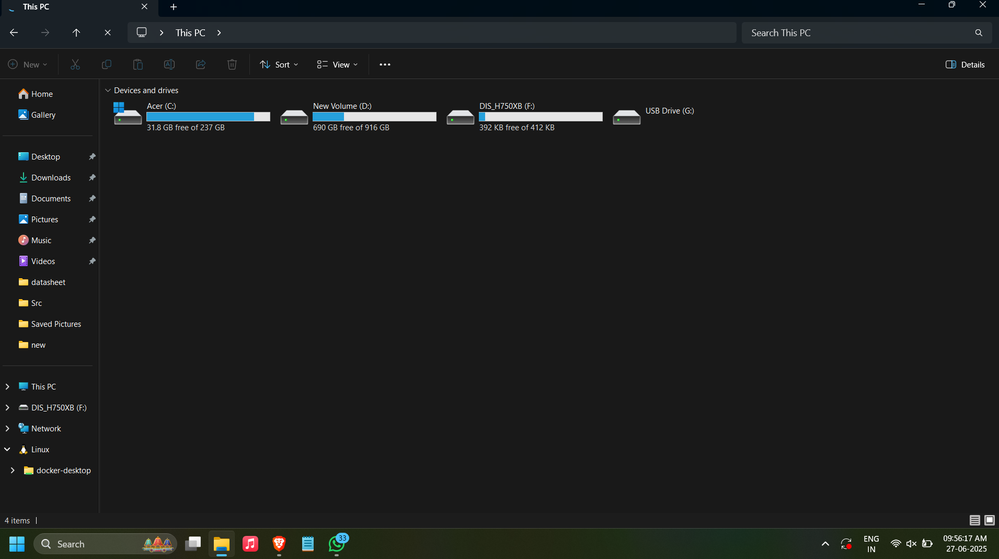The height and width of the screenshot is (559, 999).
Task: Click the Rename icon in toolbar
Action: (x=169, y=64)
